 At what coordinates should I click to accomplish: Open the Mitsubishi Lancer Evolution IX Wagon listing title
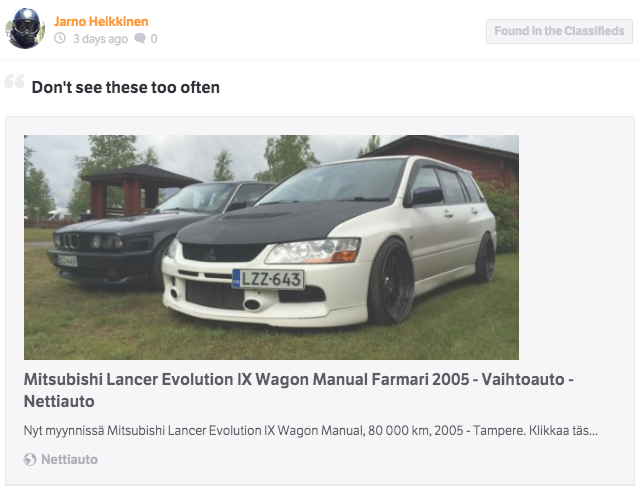pyautogui.click(x=298, y=390)
